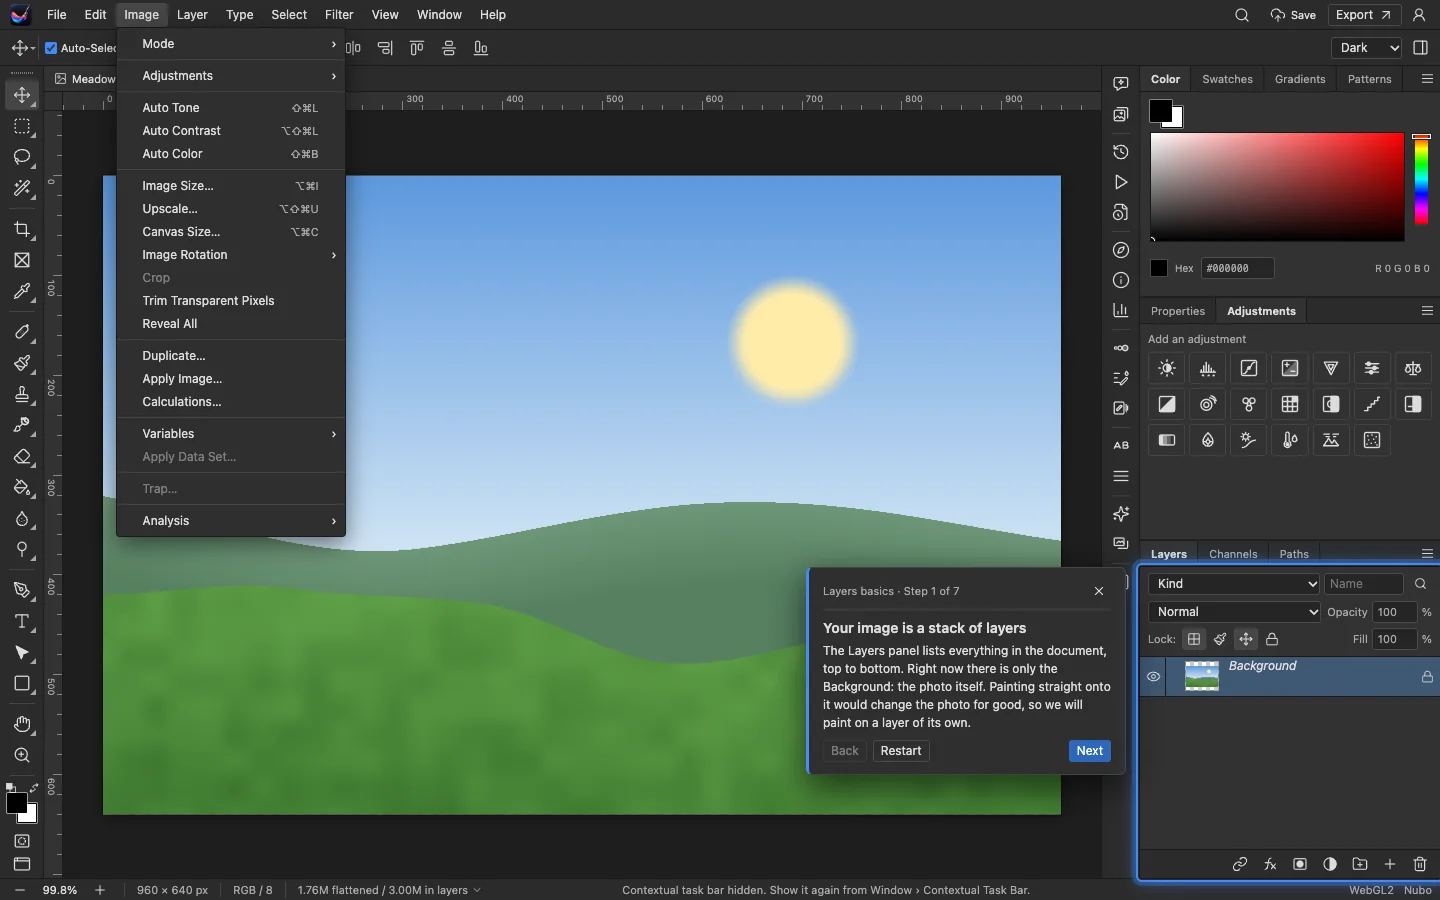Expand the Analysis submenu
Screen dimensions: 1440x900
231,521
